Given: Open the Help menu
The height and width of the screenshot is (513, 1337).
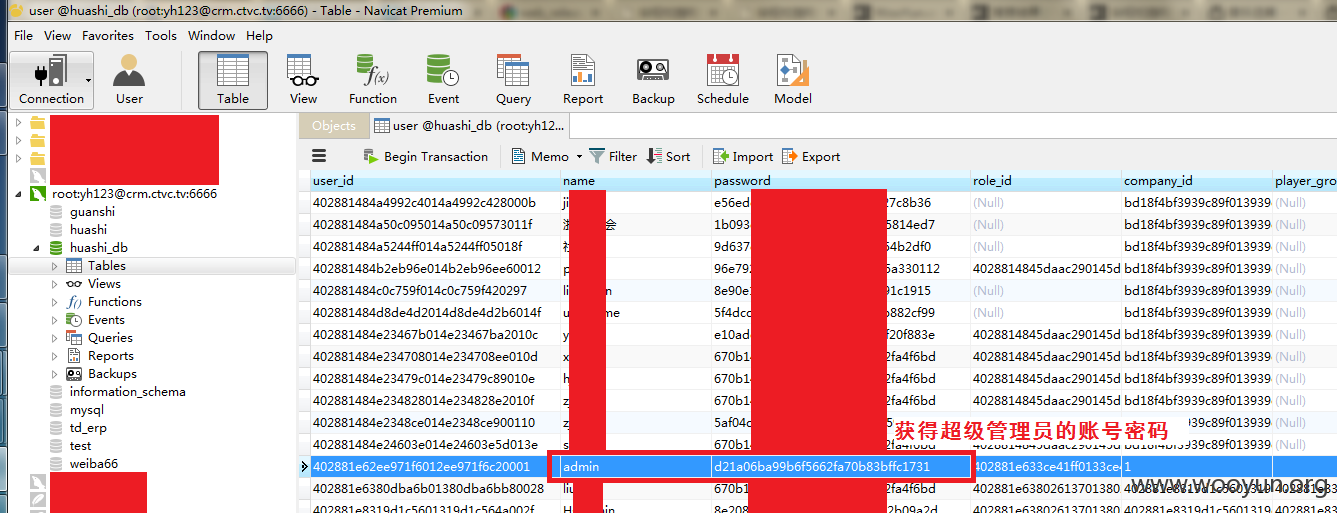Looking at the screenshot, I should point(259,35).
